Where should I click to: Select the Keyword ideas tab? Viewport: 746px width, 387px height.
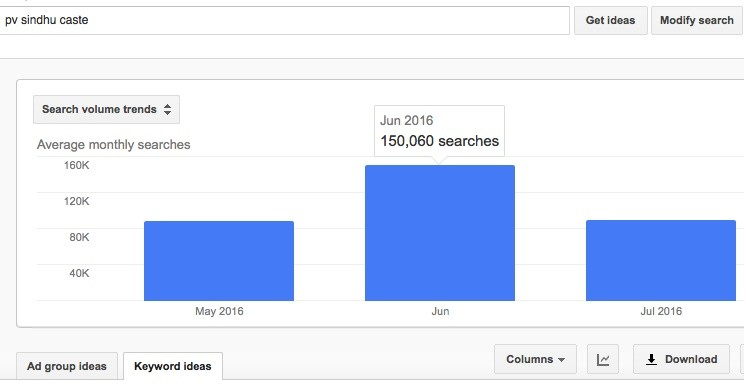[x=173, y=366]
